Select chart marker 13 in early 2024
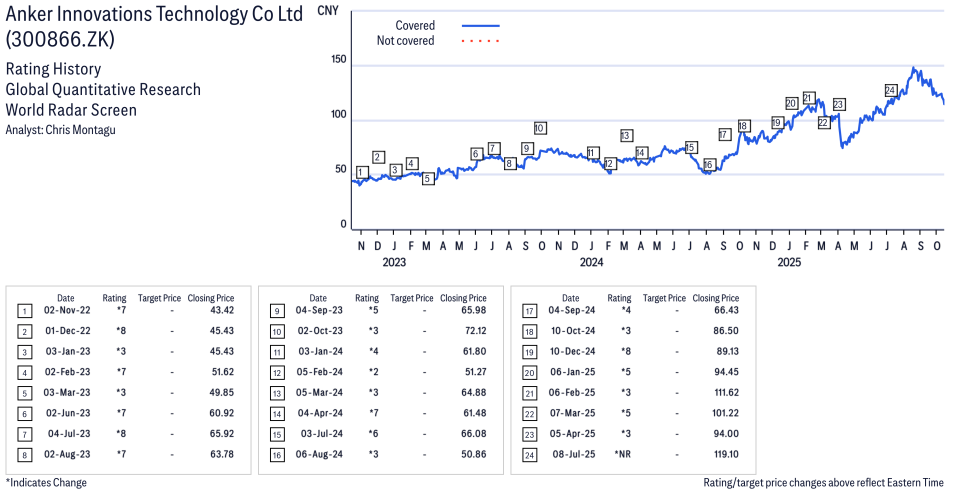 pyautogui.click(x=626, y=136)
